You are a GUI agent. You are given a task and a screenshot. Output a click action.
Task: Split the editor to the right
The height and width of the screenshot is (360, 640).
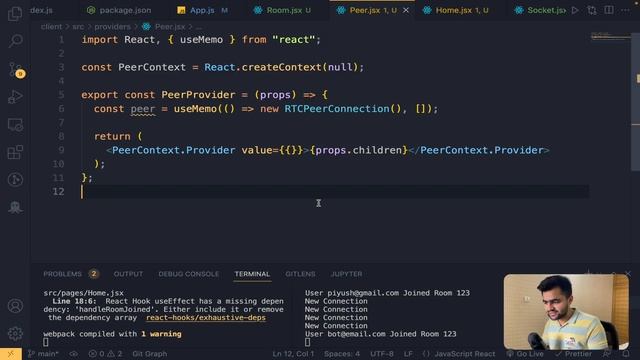[x=609, y=10]
